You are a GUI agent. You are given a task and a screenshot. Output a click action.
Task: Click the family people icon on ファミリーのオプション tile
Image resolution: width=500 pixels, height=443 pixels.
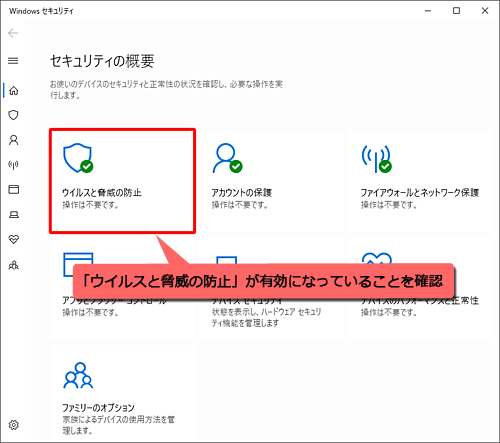pyautogui.click(x=78, y=375)
